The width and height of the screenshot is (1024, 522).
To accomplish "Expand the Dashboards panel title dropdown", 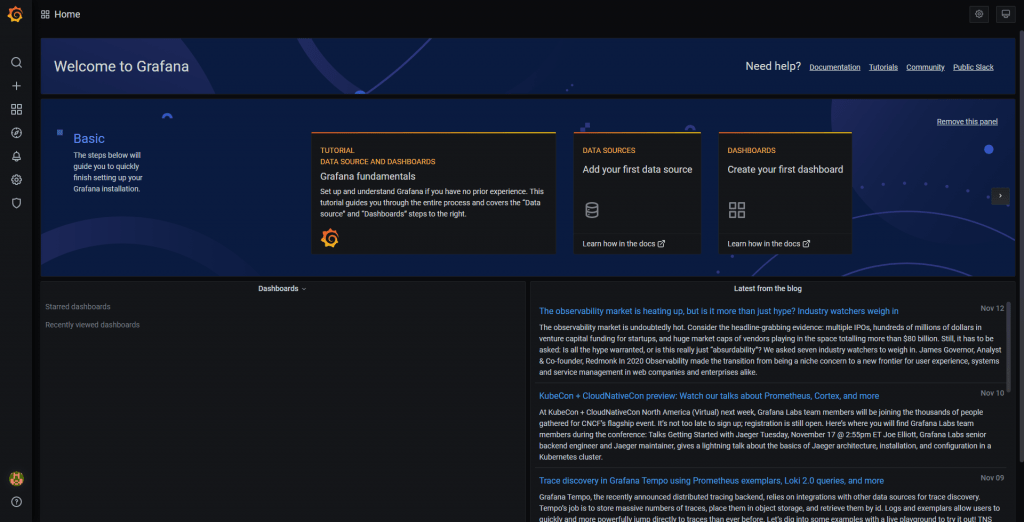I will 282,288.
